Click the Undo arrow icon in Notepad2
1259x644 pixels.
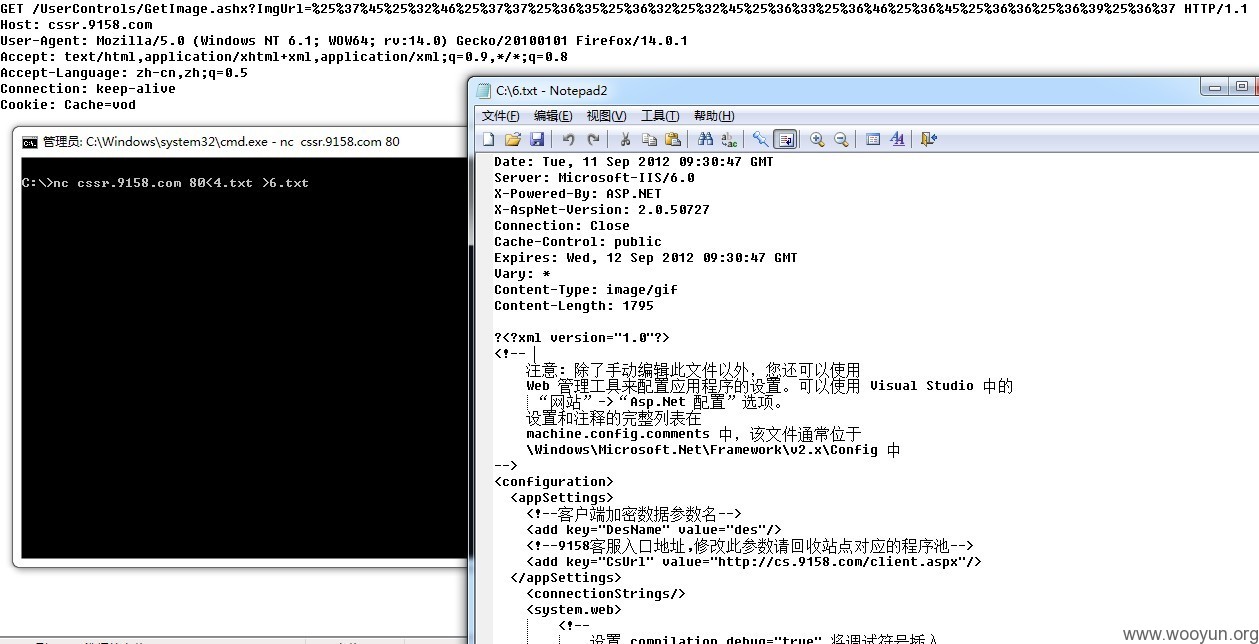(x=569, y=139)
